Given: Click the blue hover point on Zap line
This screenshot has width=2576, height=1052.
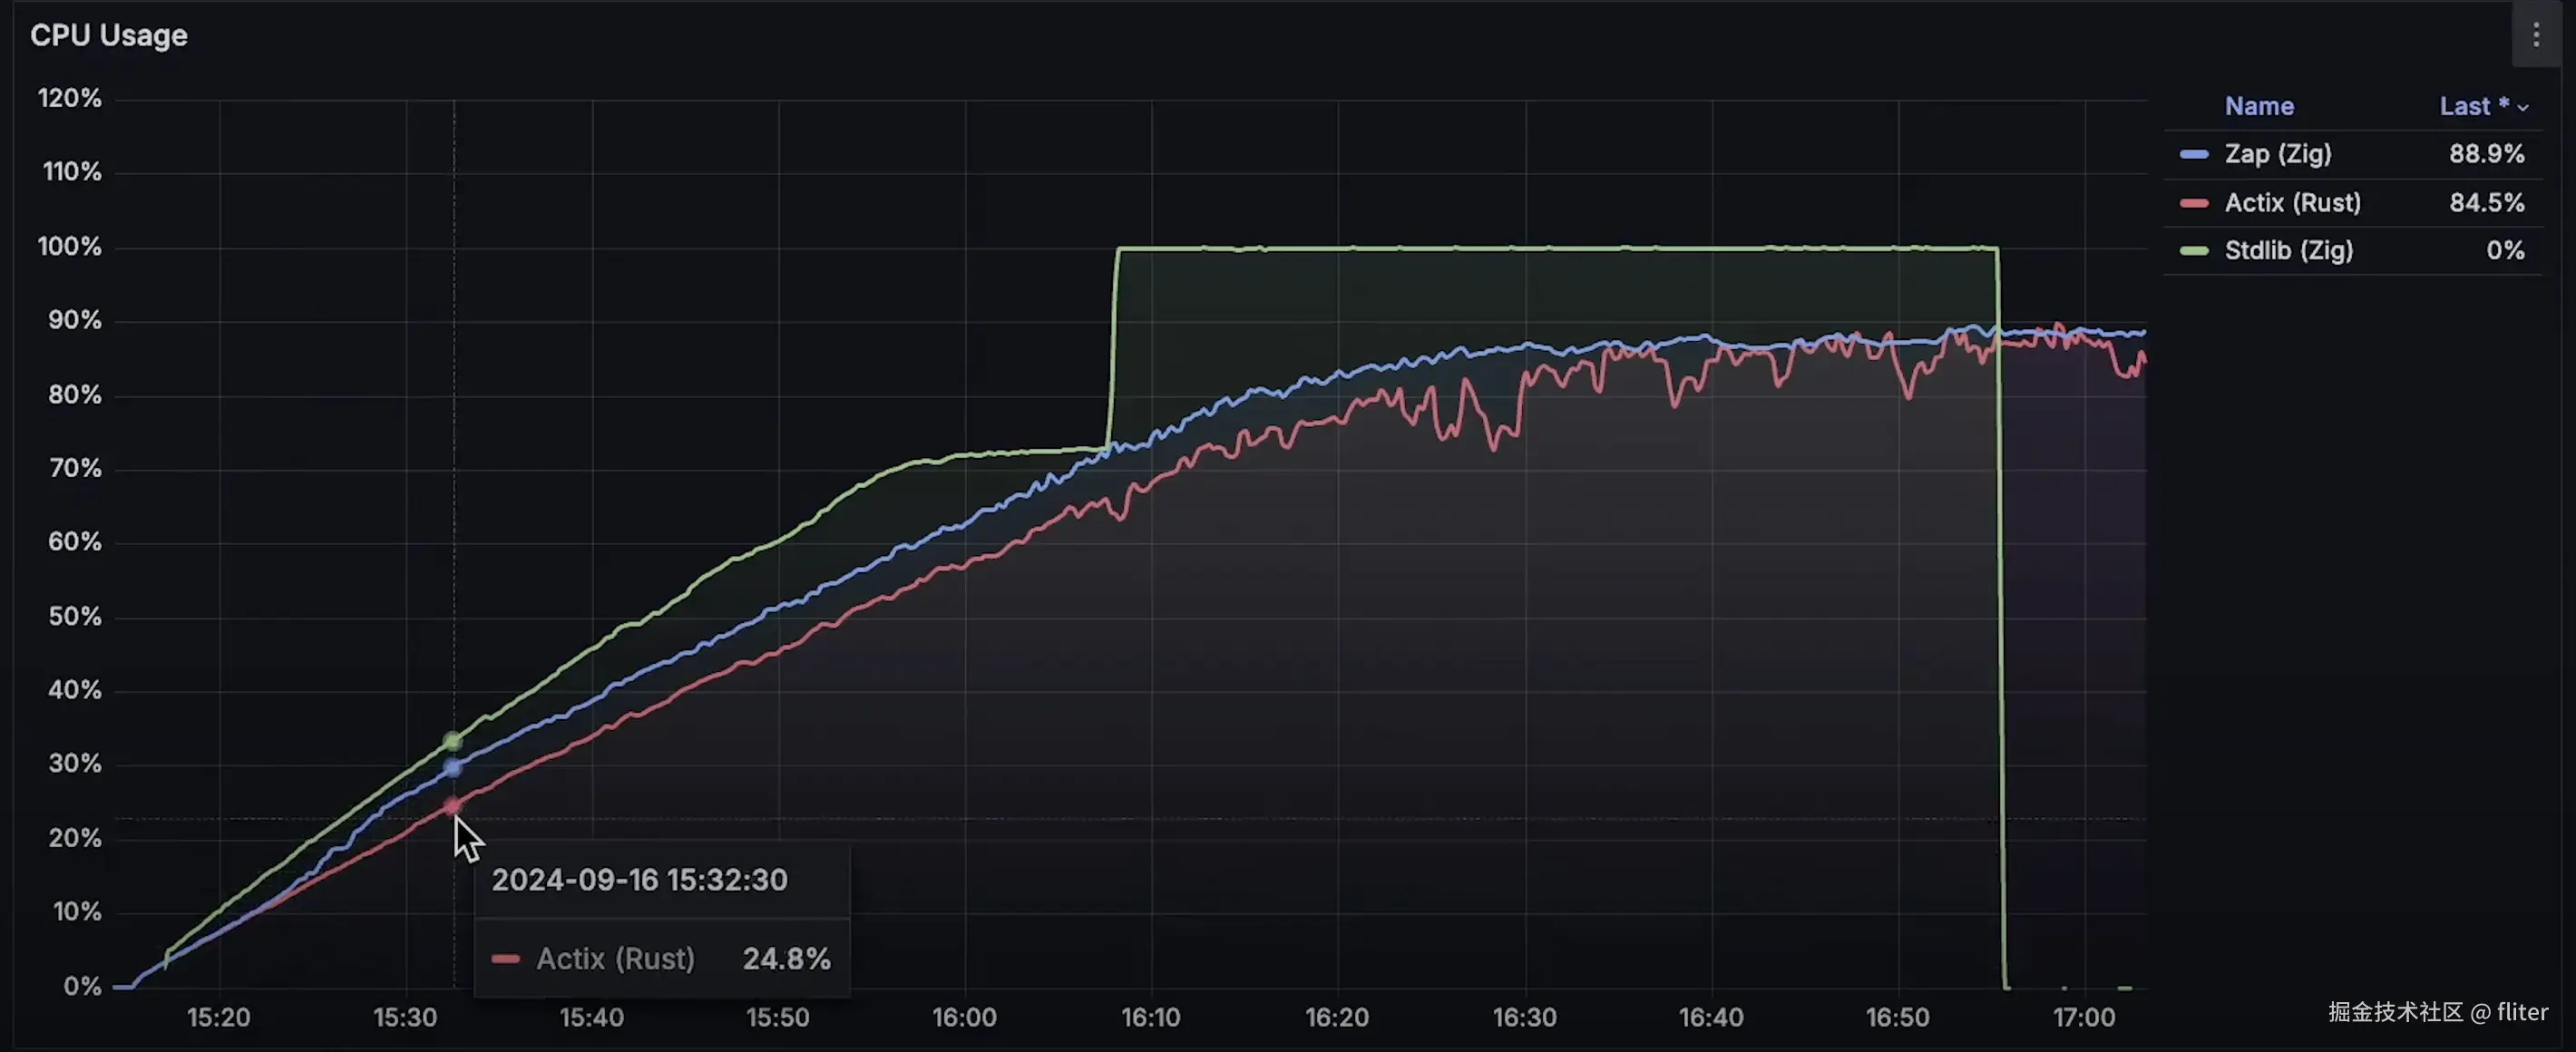Looking at the screenshot, I should pyautogui.click(x=453, y=767).
